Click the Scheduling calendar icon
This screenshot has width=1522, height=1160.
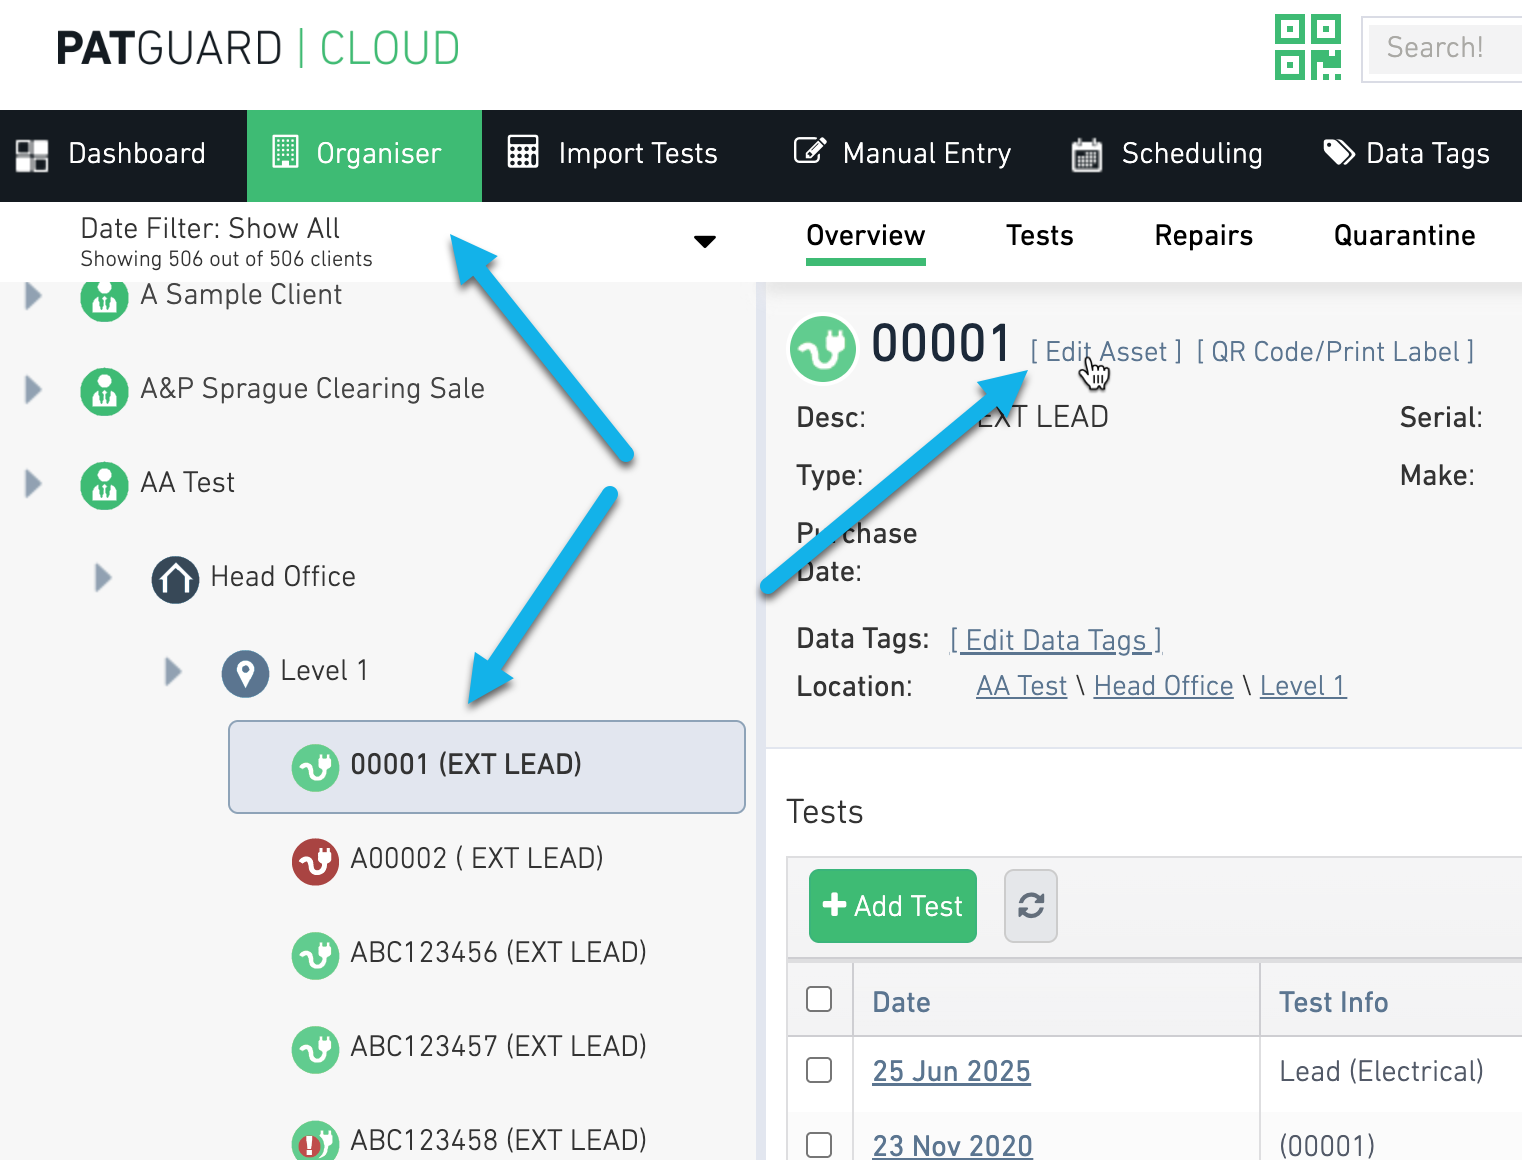[x=1086, y=155]
